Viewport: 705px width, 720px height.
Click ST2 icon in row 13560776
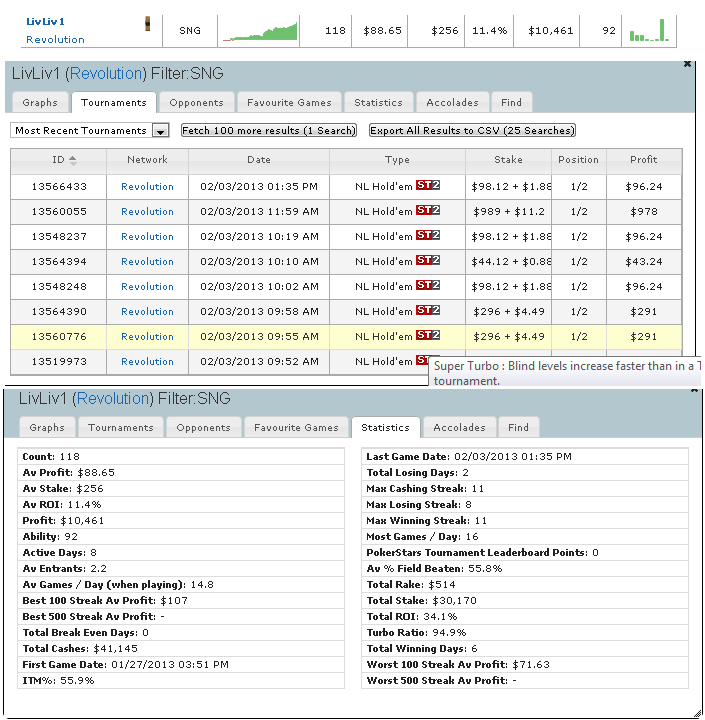tap(428, 335)
